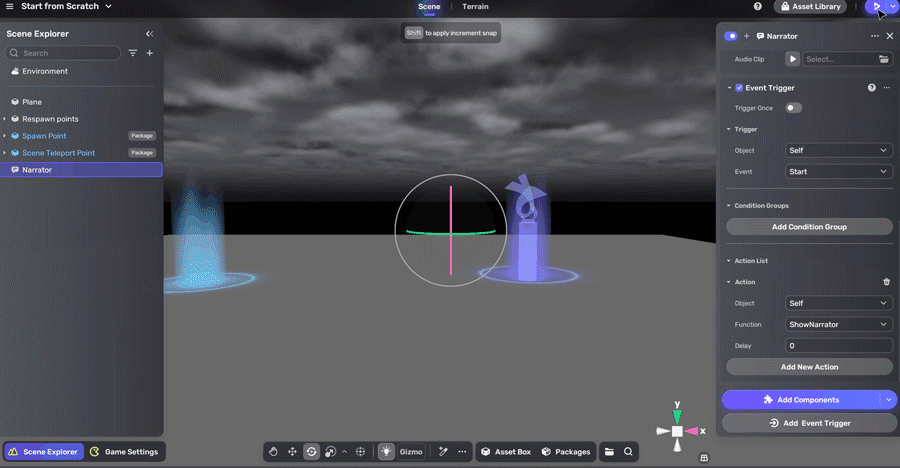Open filter options in Scene Explorer

133,53
